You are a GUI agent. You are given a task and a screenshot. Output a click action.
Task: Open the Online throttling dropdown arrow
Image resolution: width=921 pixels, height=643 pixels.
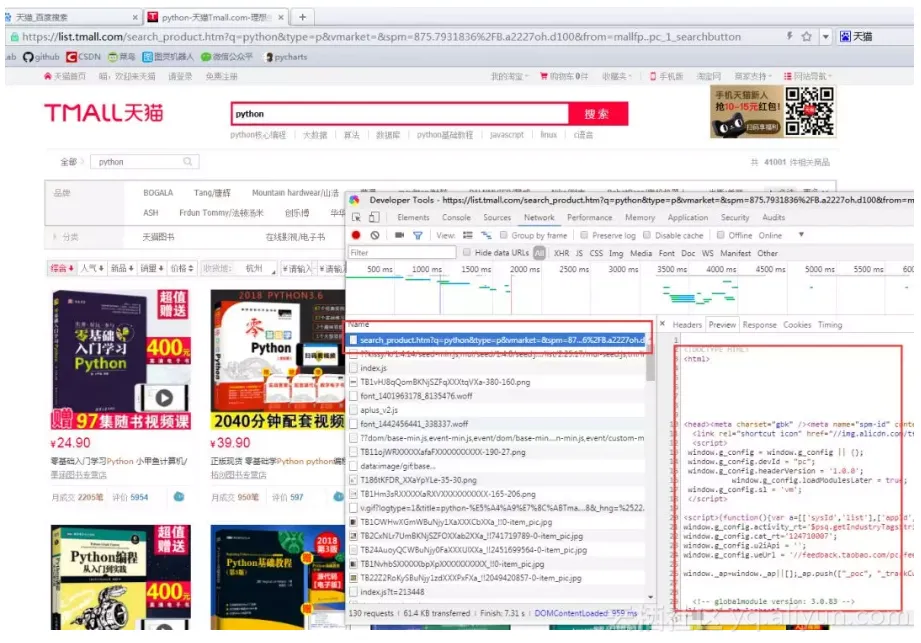[x=801, y=235]
